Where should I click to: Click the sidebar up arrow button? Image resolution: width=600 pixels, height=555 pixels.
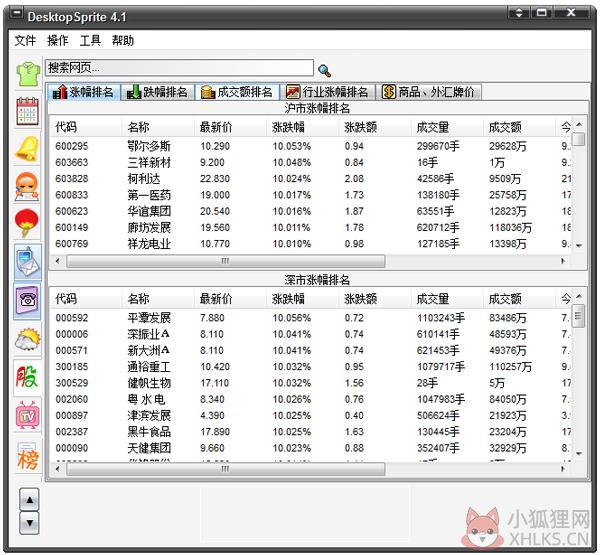pos(29,500)
